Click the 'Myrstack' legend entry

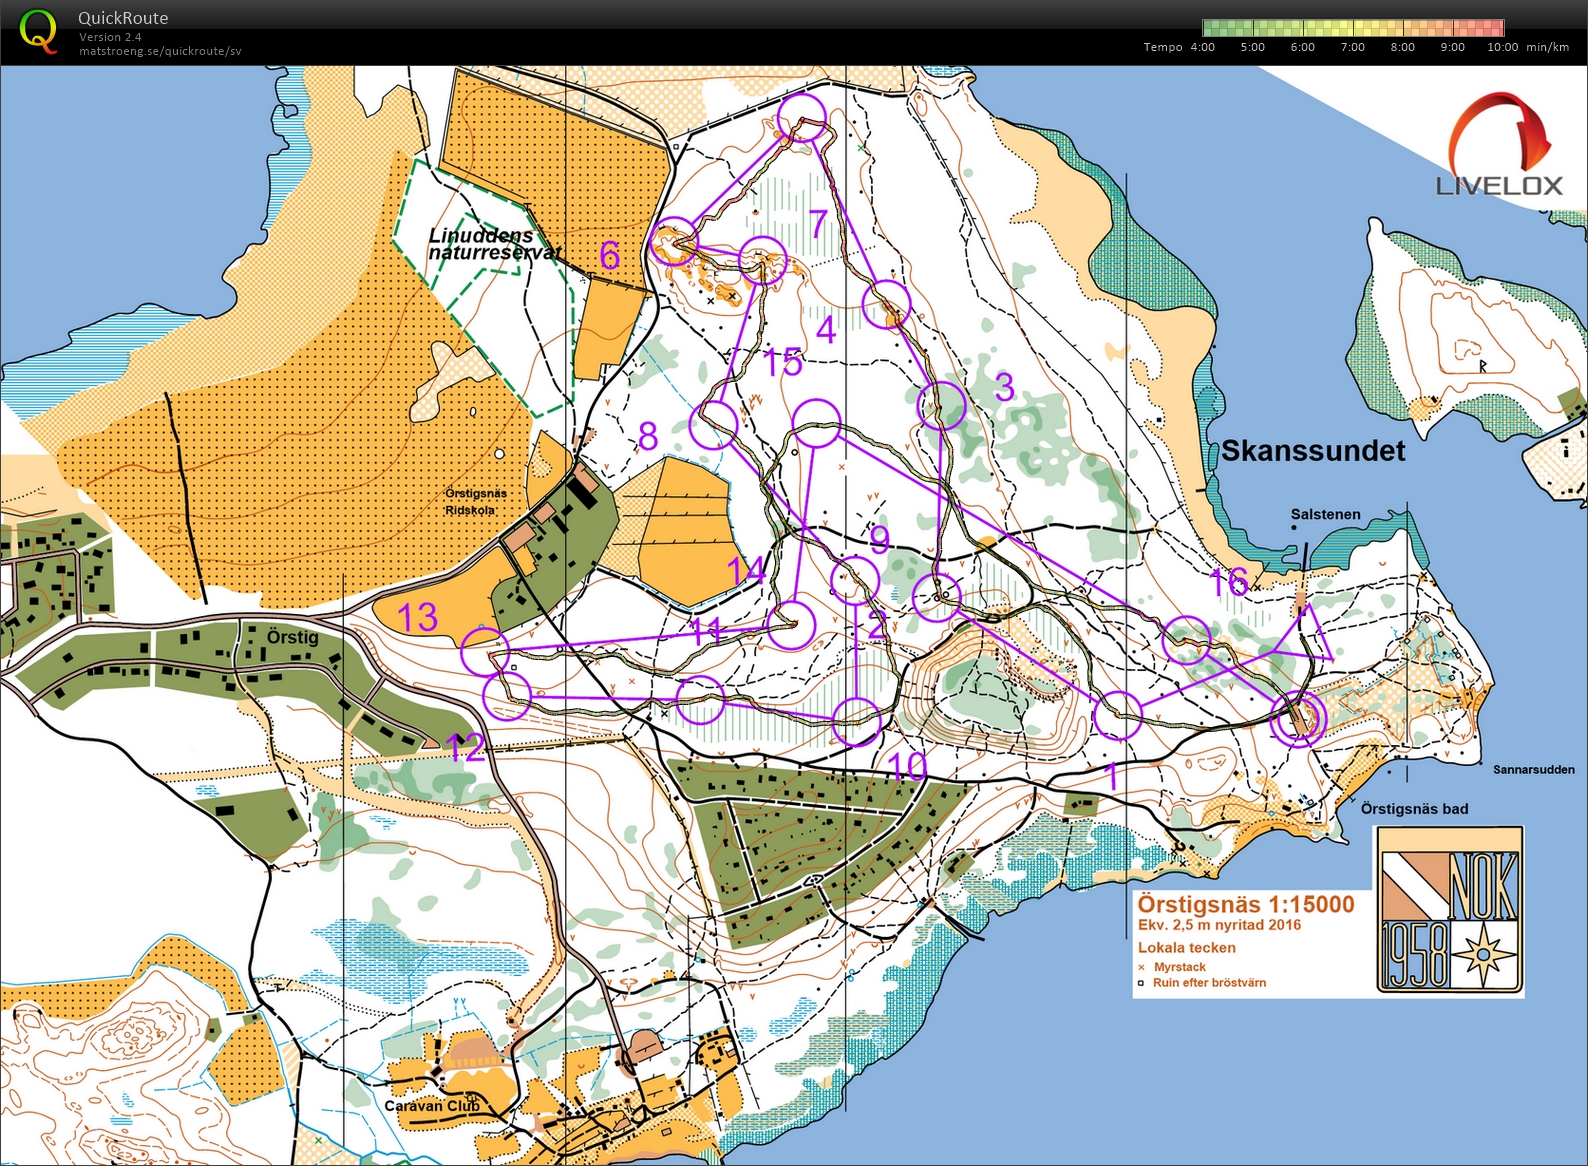click(1180, 967)
